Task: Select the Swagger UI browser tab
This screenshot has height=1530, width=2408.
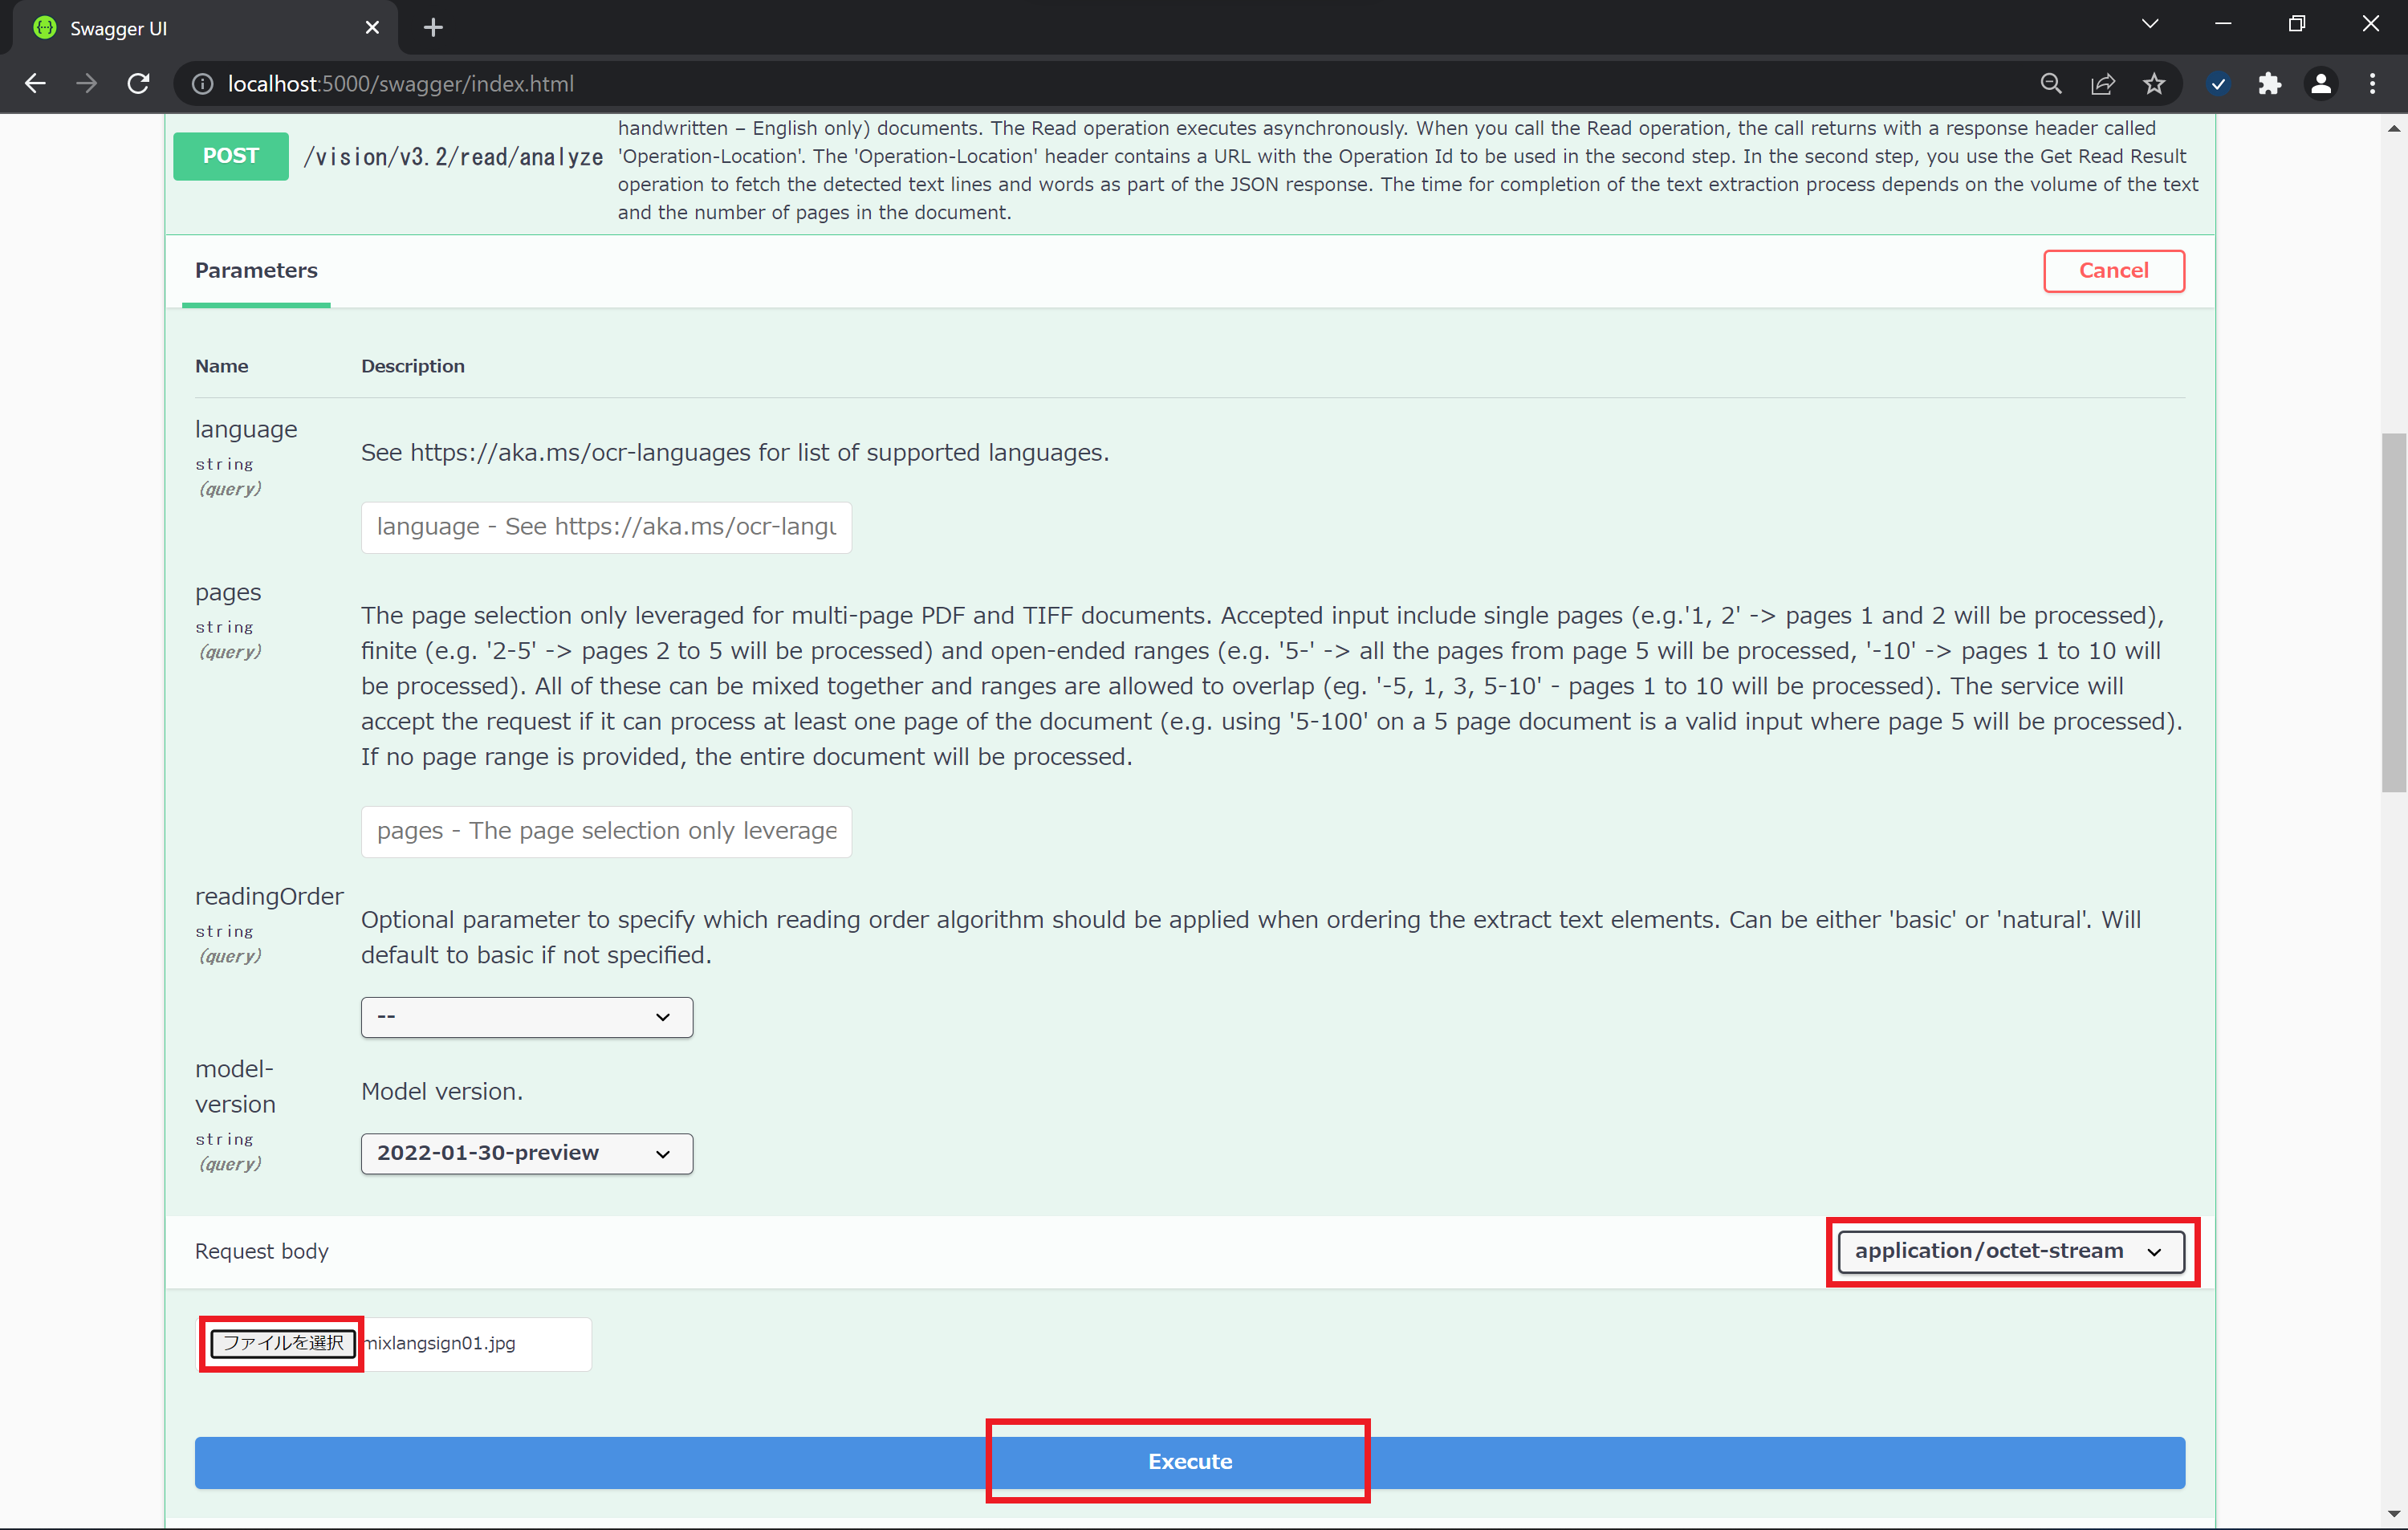Action: 200,28
